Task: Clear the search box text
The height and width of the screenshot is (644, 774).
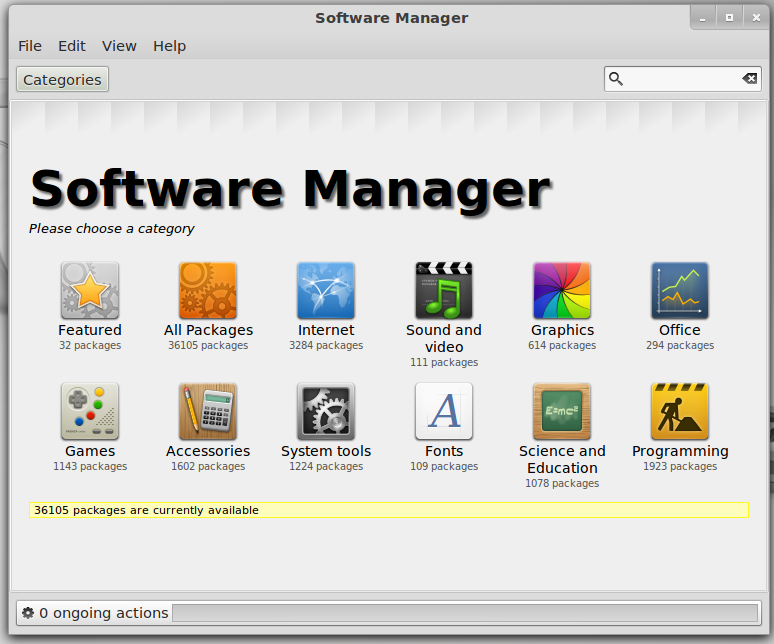Action: 749,79
